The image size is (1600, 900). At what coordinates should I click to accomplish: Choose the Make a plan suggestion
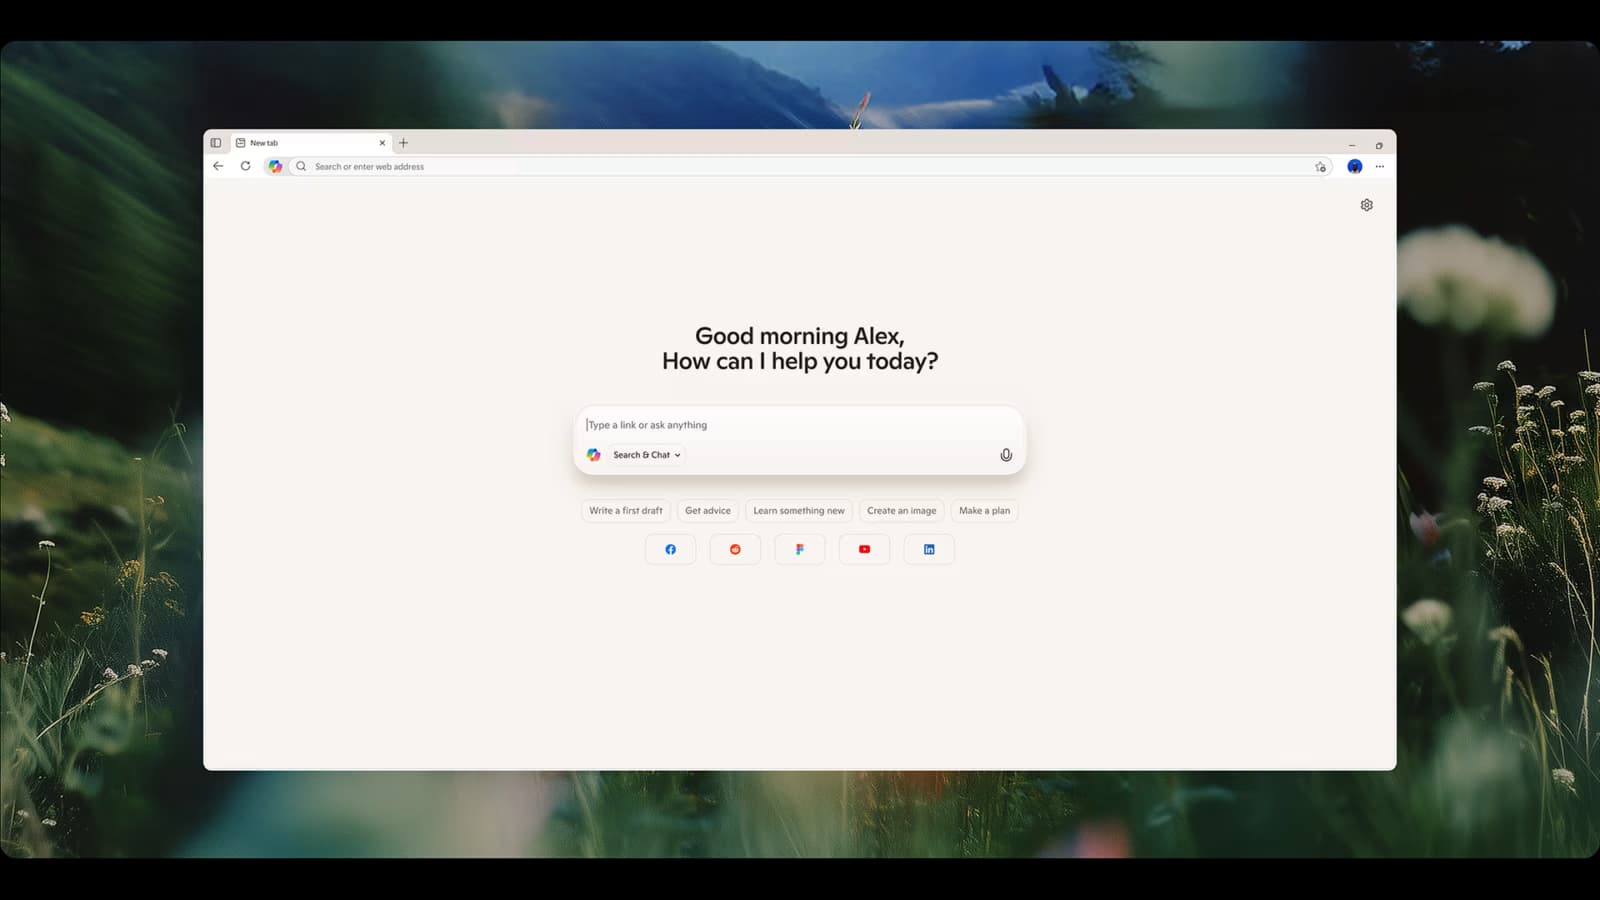[984, 510]
